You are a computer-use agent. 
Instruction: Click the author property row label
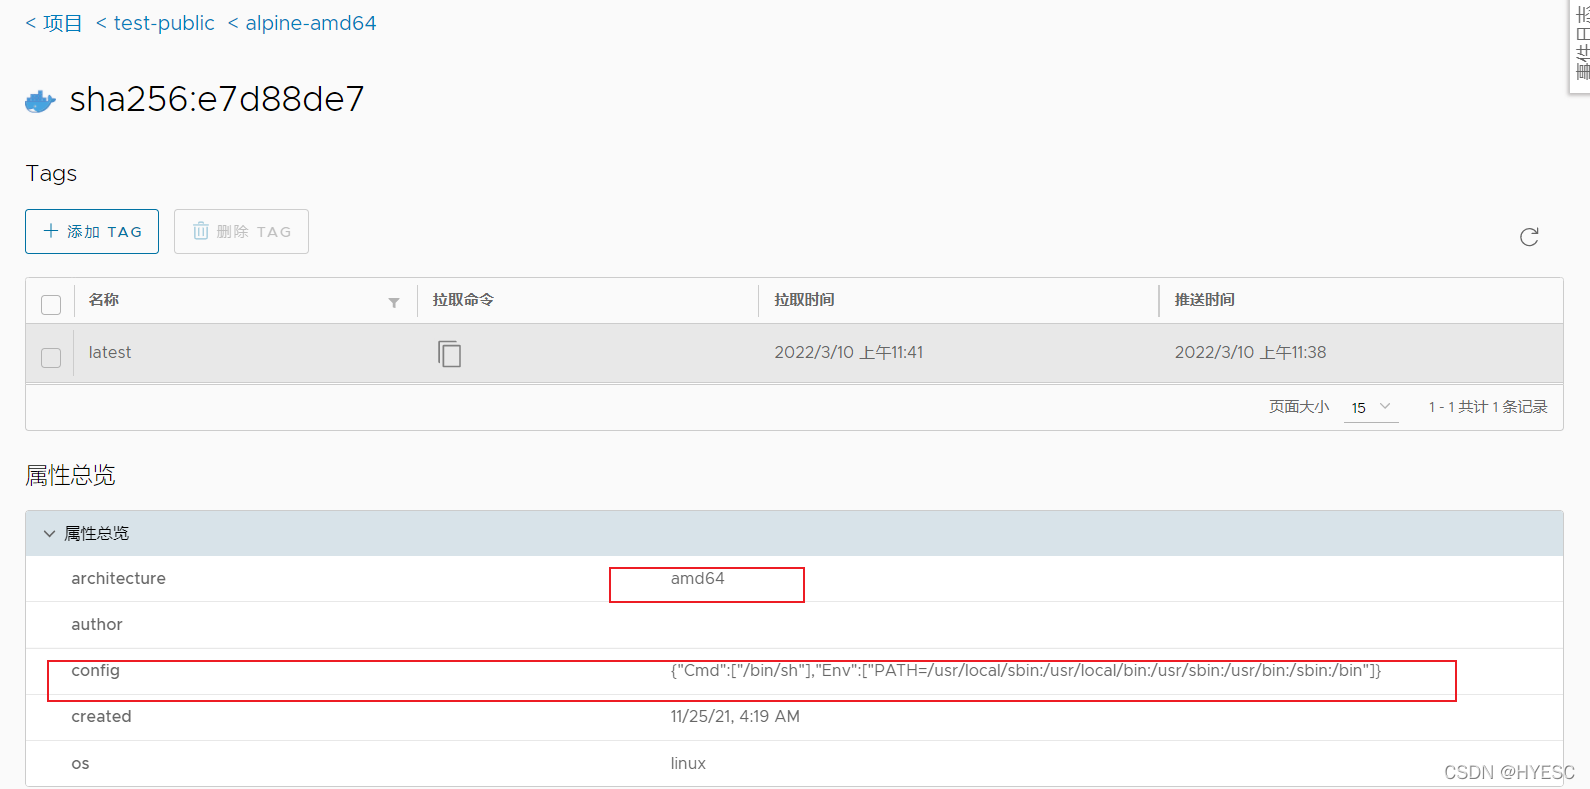click(x=97, y=624)
